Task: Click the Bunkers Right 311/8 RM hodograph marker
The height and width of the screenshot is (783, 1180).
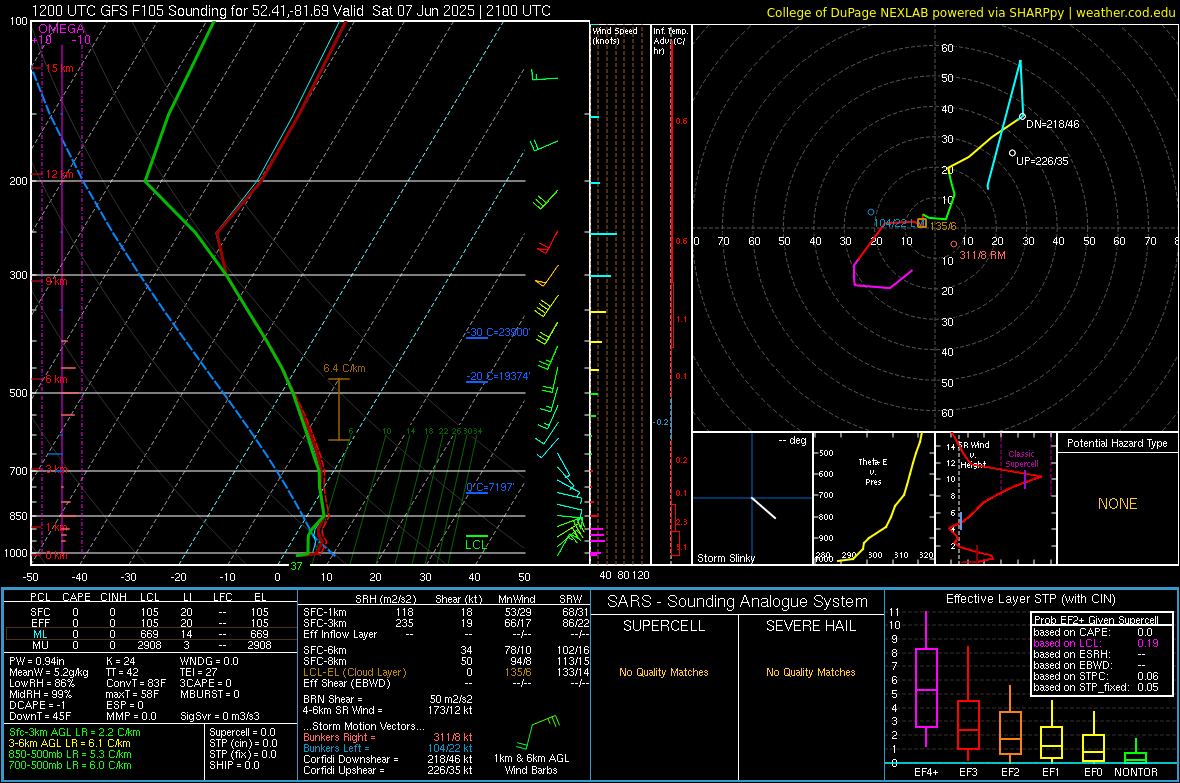Action: point(953,244)
